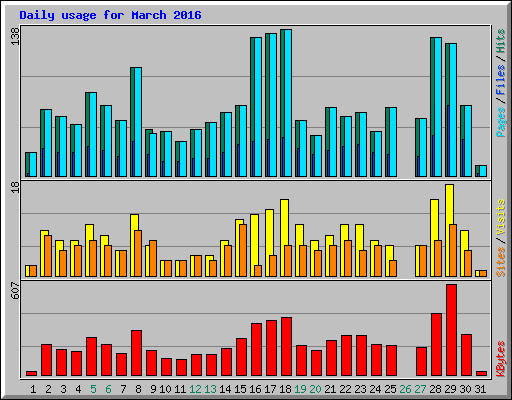This screenshot has height=400, width=512.
Task: Click the day '21' label on the x-axis
Action: (x=330, y=389)
